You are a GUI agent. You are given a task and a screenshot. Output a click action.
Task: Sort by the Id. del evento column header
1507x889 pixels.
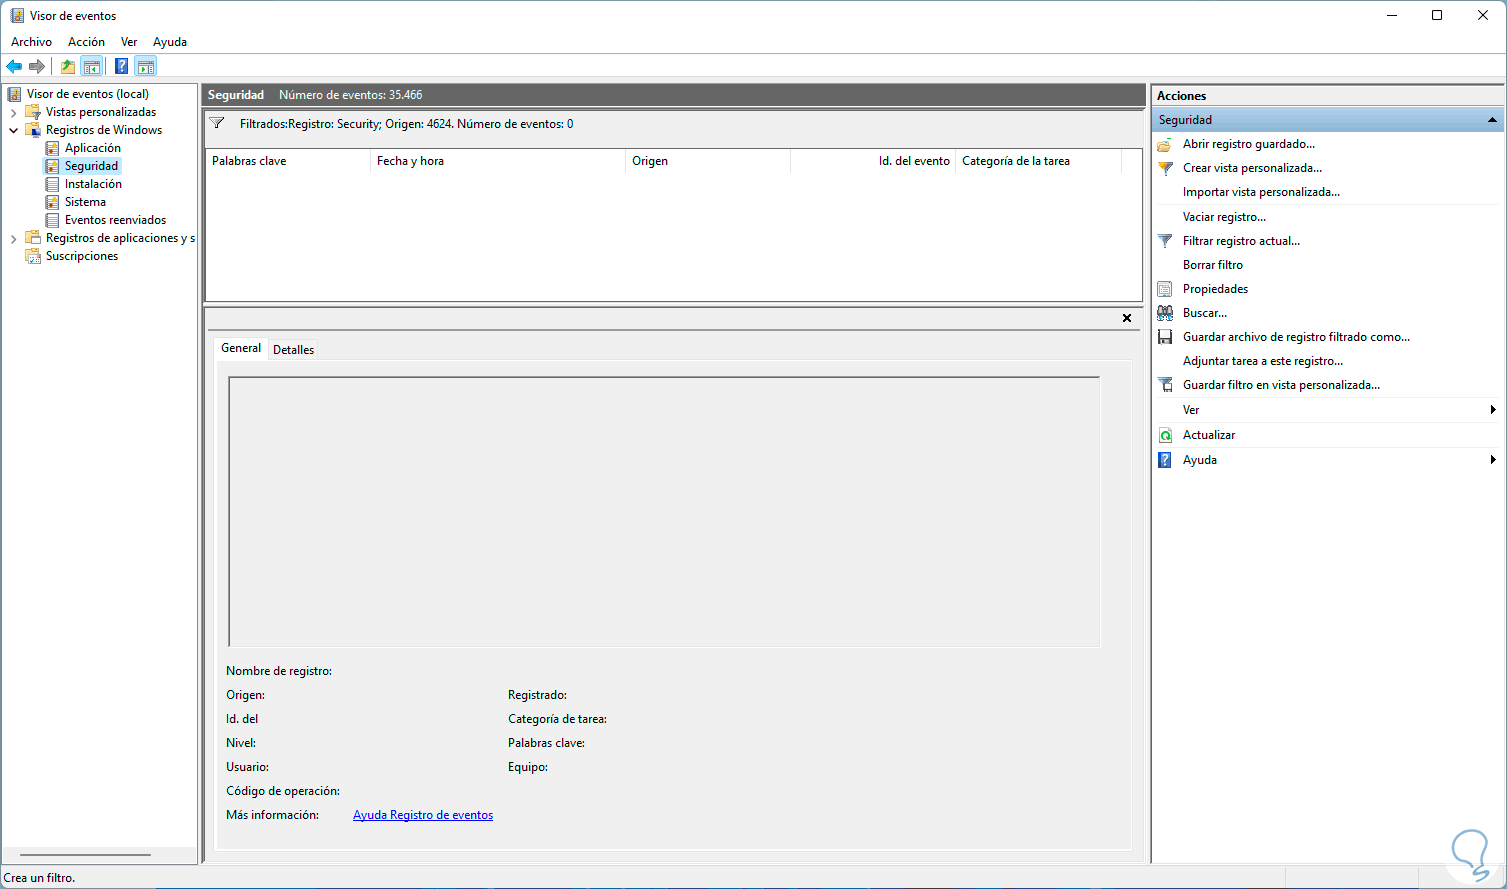873,161
